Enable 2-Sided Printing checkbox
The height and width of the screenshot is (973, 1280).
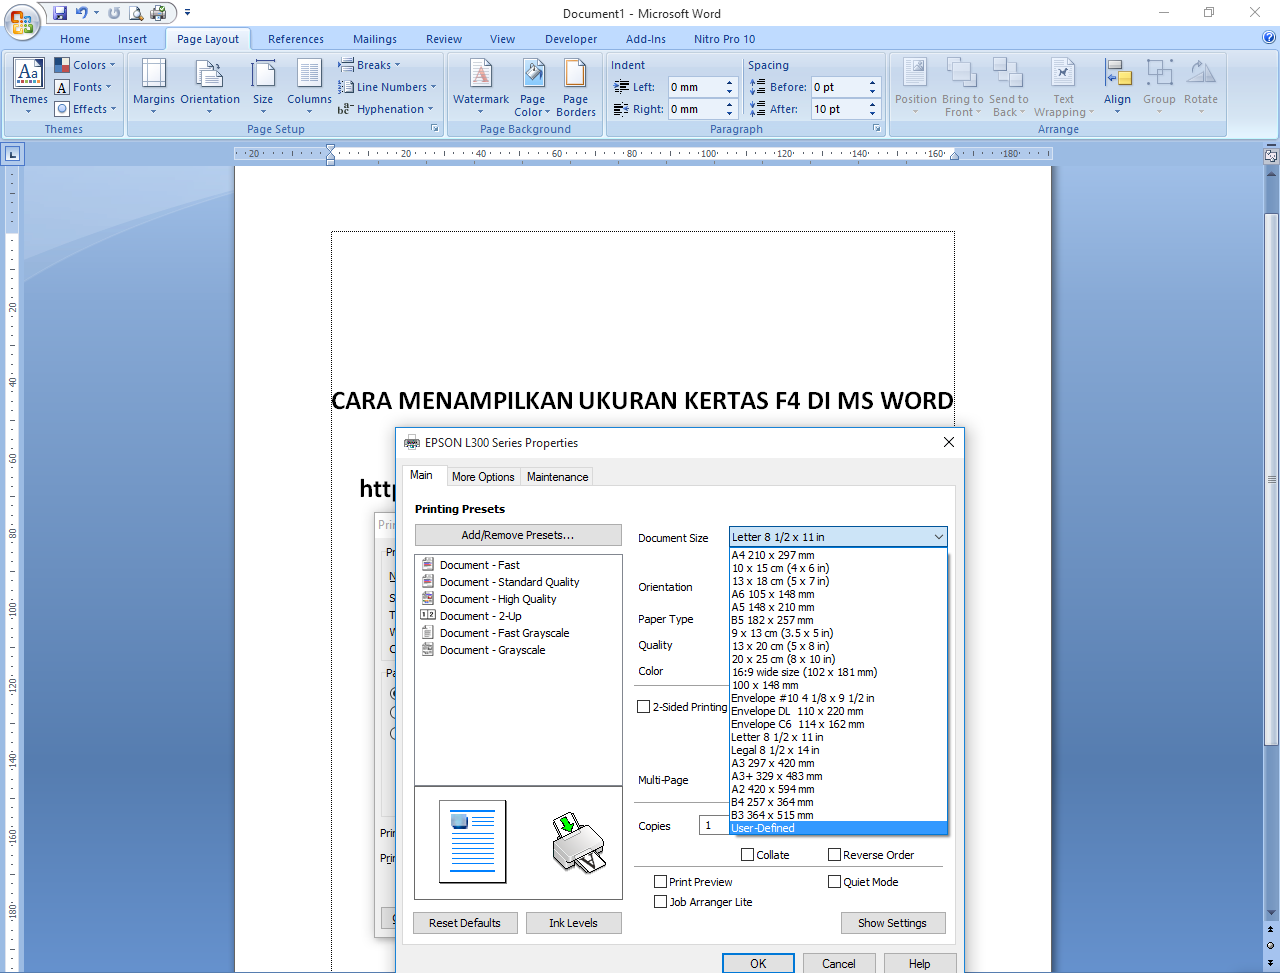644,707
